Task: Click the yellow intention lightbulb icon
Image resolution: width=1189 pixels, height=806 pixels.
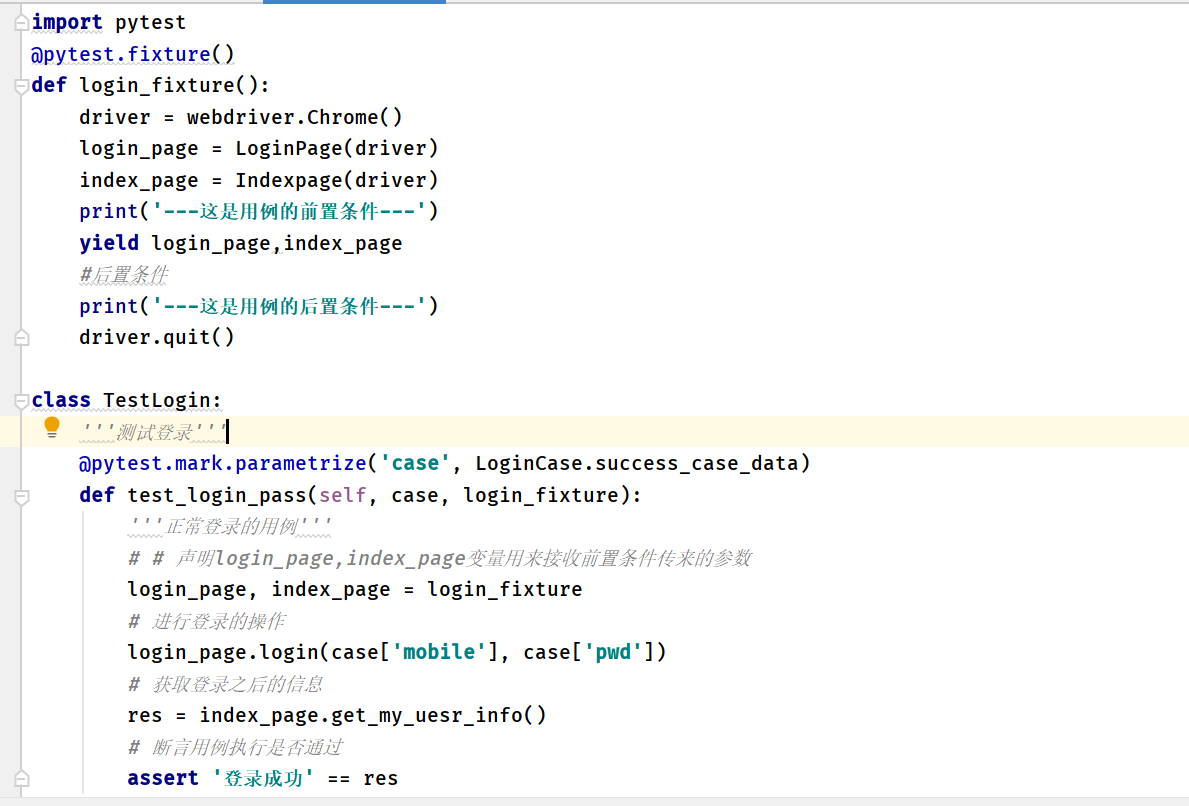Action: coord(51,427)
